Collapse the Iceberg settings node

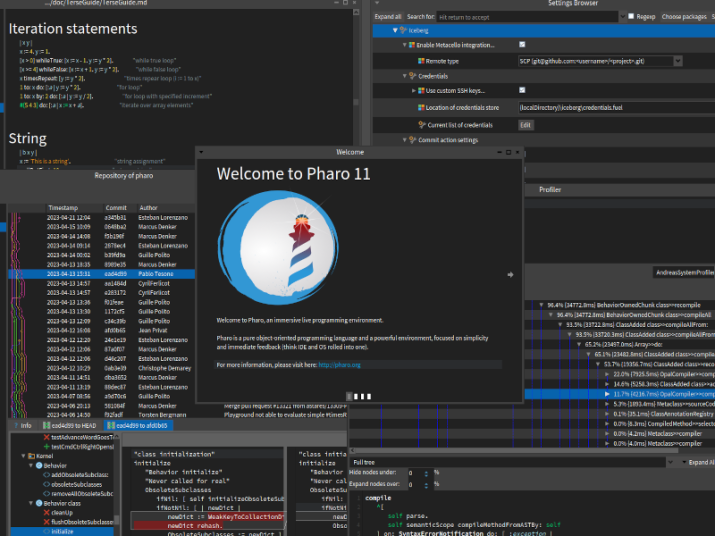pos(395,31)
